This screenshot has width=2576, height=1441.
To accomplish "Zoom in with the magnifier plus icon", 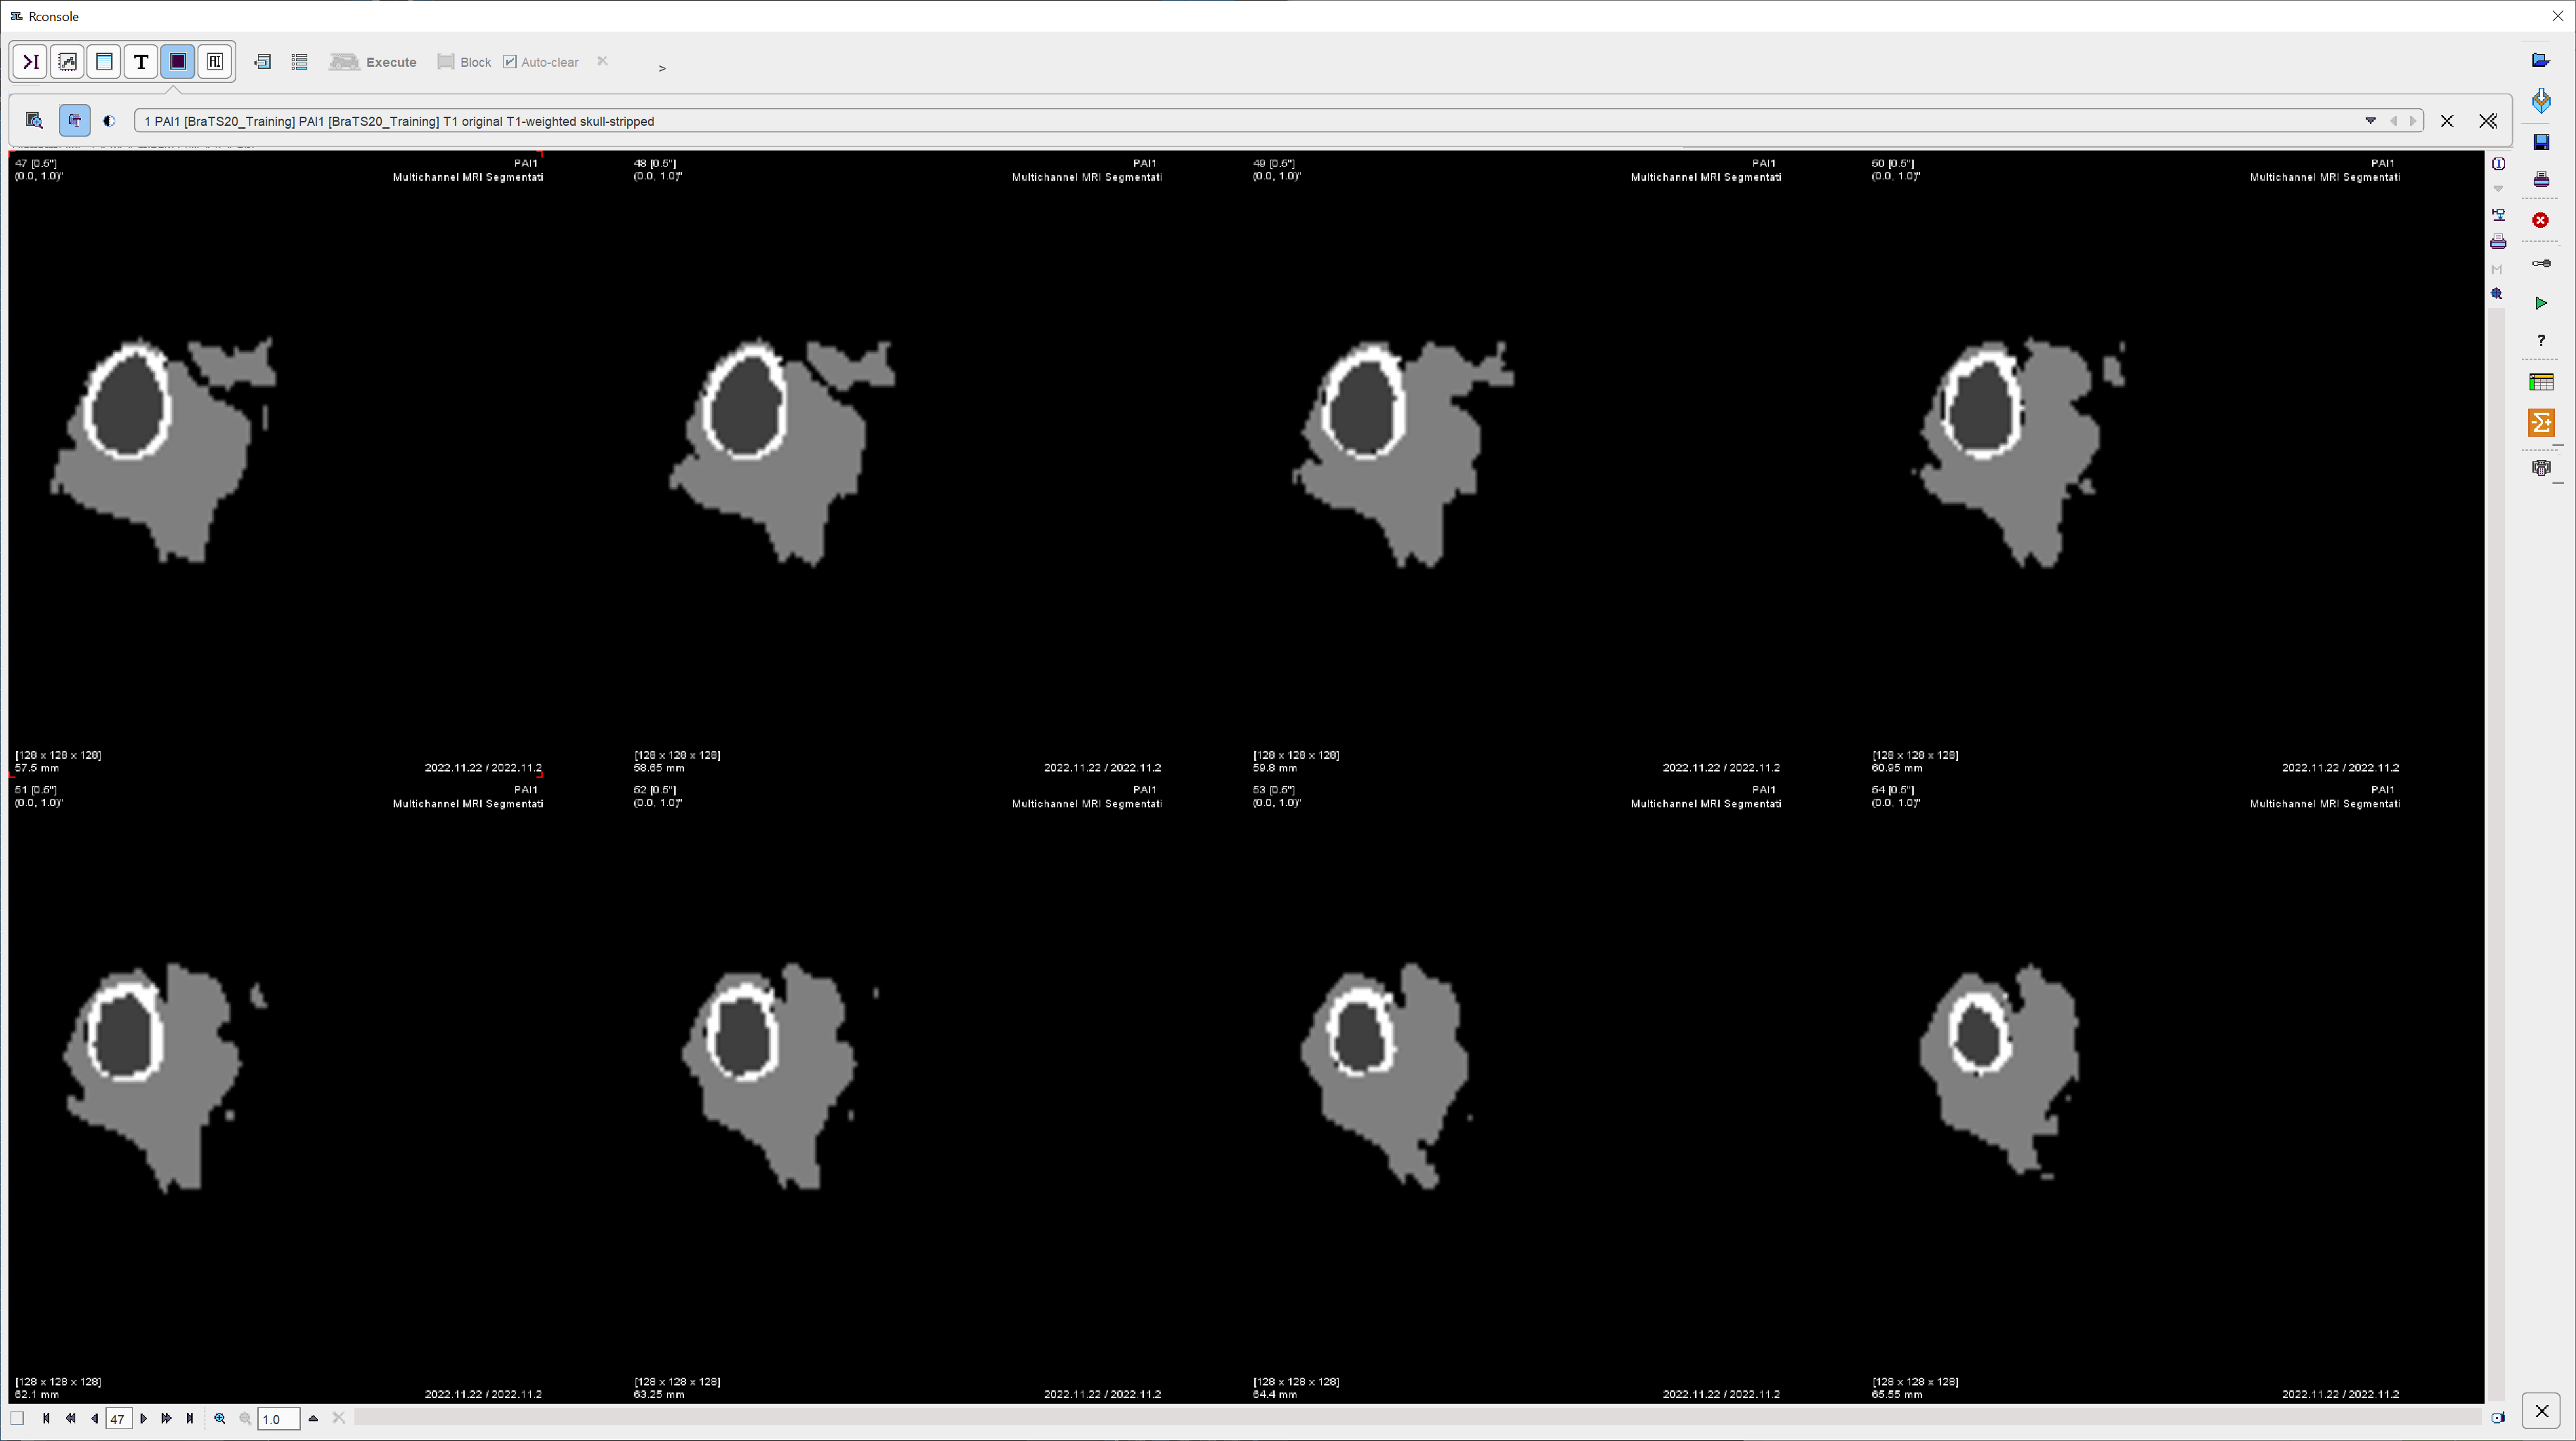I will tap(220, 1418).
